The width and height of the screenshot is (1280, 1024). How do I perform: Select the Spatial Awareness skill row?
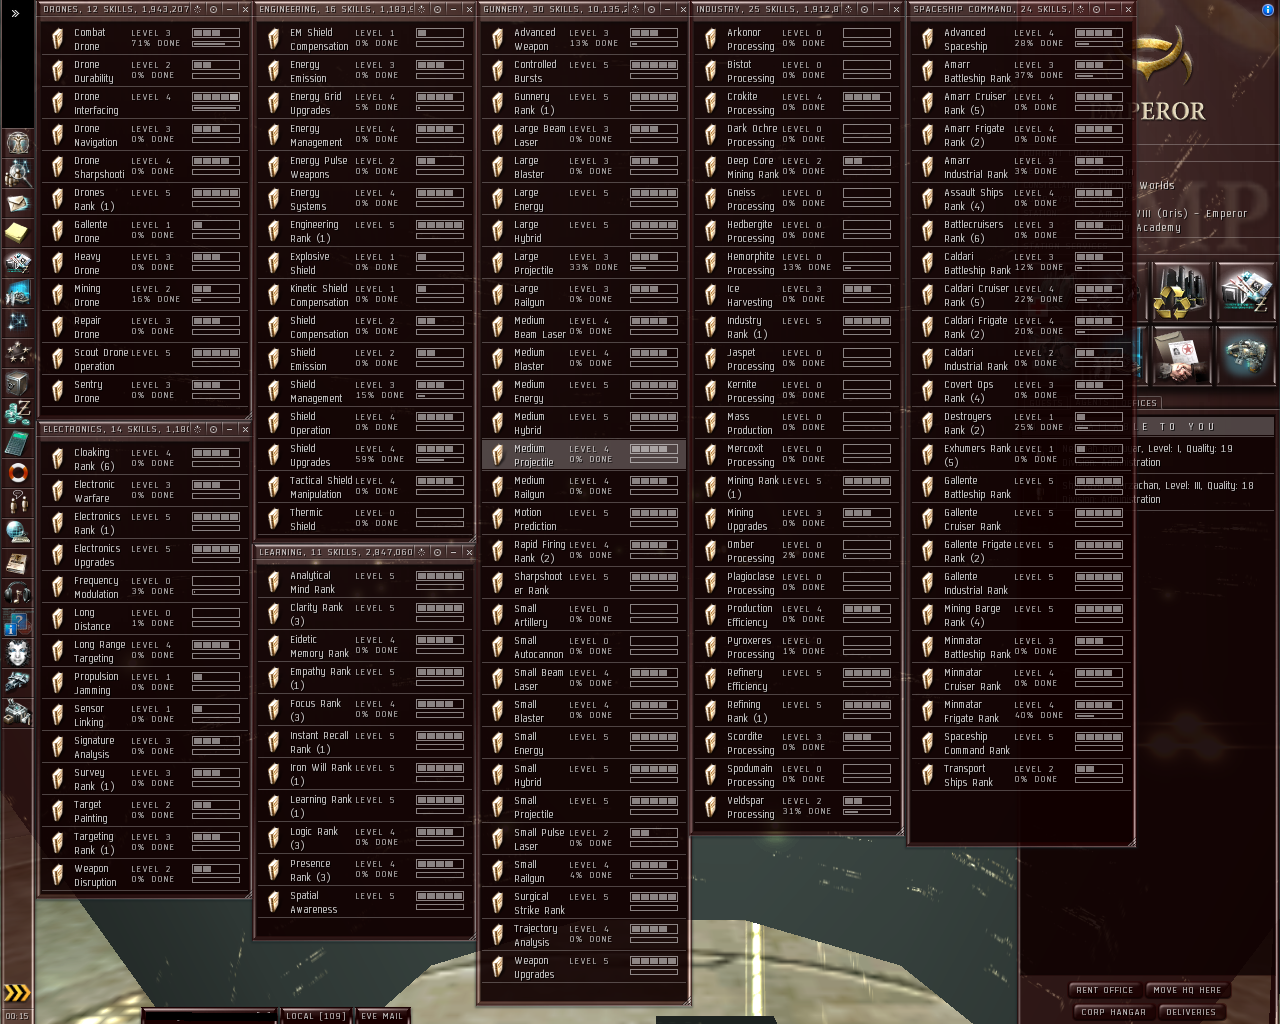coord(365,902)
